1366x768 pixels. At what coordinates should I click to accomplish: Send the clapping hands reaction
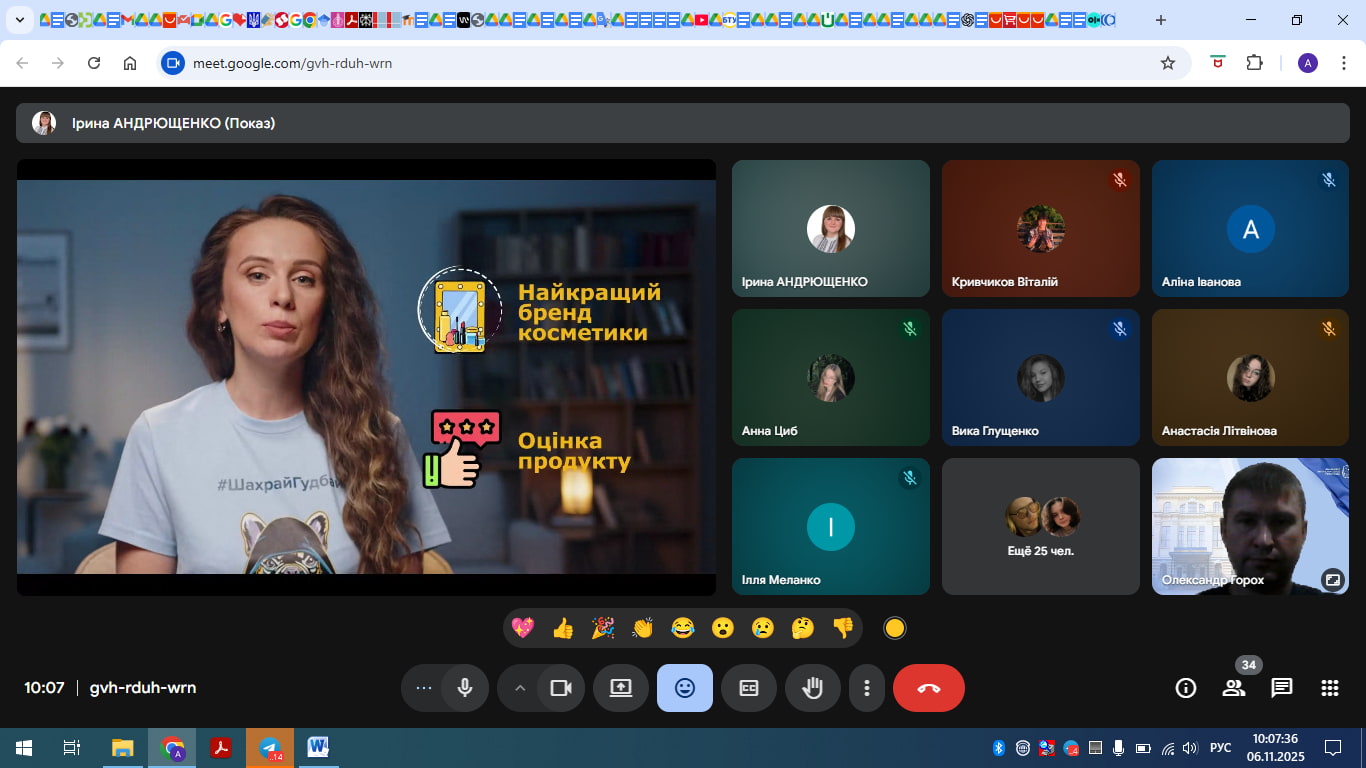(642, 628)
